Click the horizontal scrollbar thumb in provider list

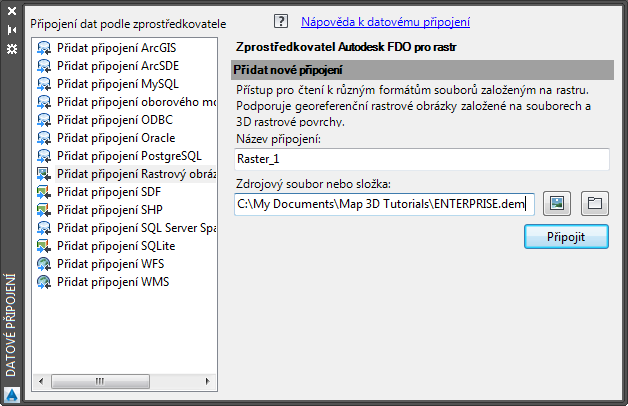(100, 381)
